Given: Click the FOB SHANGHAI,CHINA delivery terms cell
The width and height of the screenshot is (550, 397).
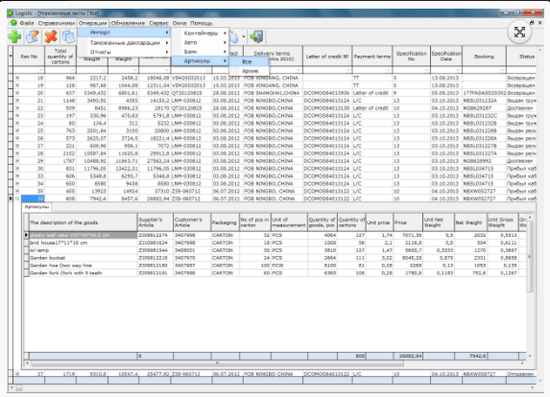Looking at the screenshot, I should [273, 93].
